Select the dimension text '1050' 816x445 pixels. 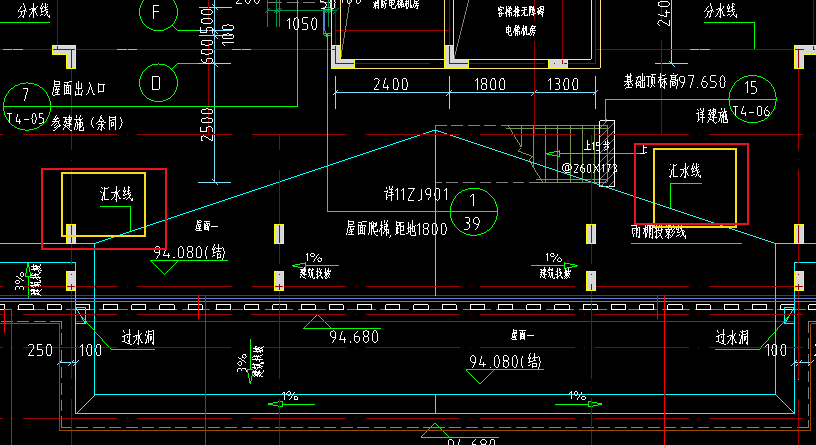click(302, 24)
